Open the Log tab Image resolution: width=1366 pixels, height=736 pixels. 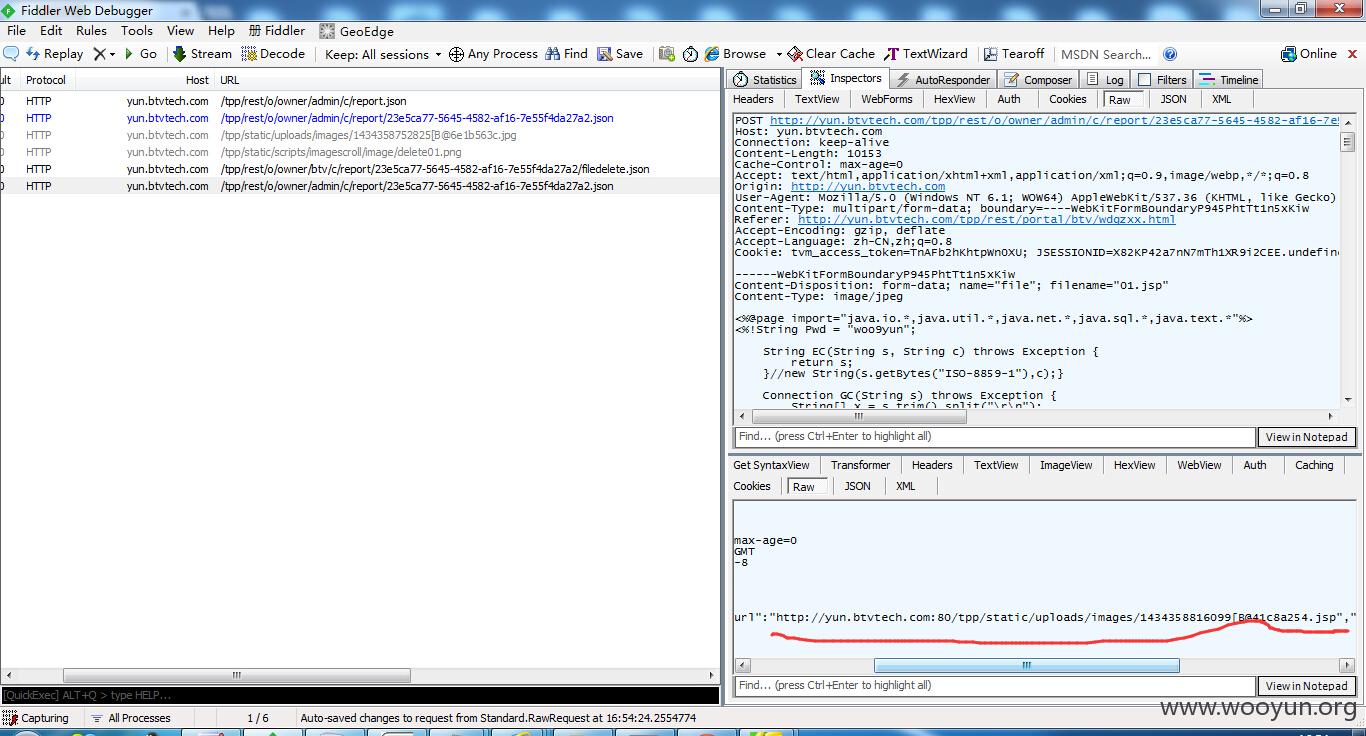pyautogui.click(x=1105, y=80)
